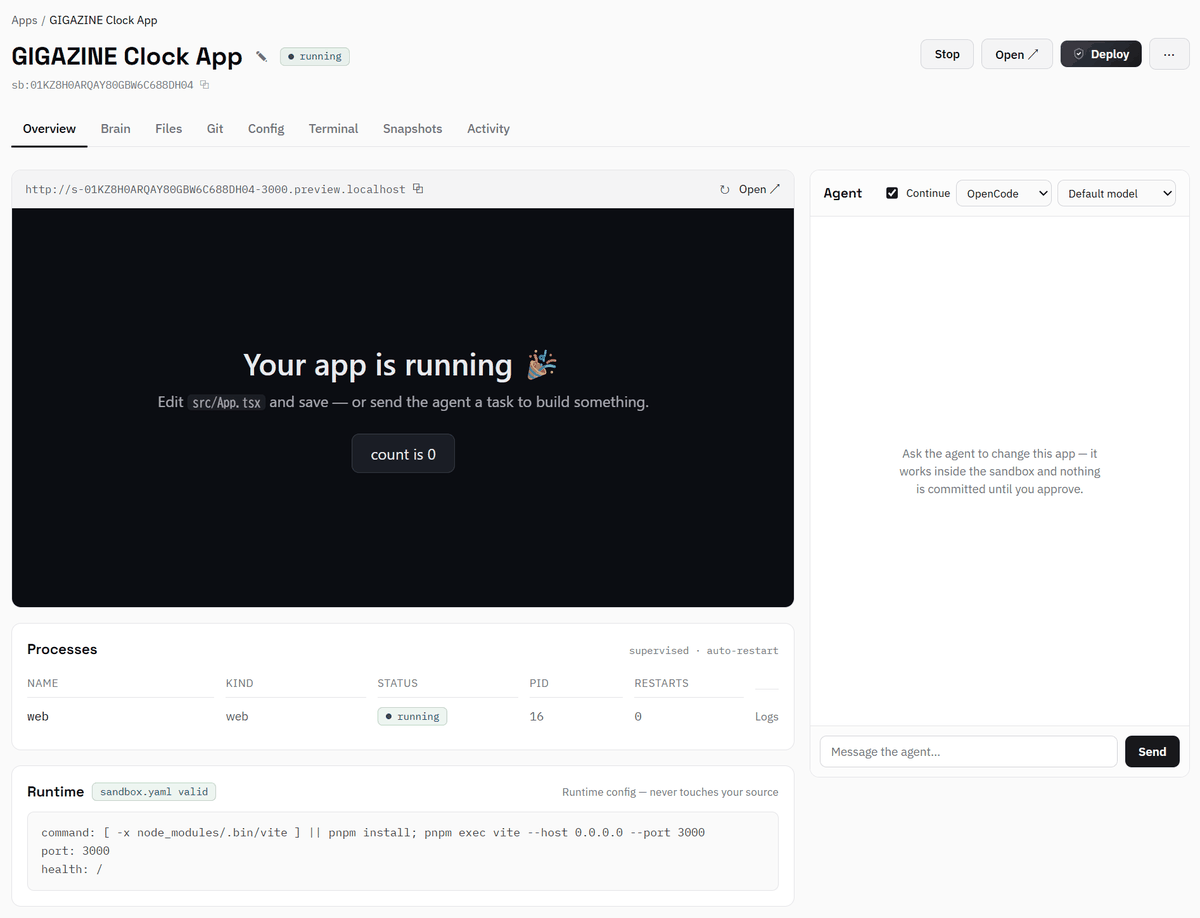Switch to the Git tab
Screen dimensions: 1200x918
click(215, 128)
